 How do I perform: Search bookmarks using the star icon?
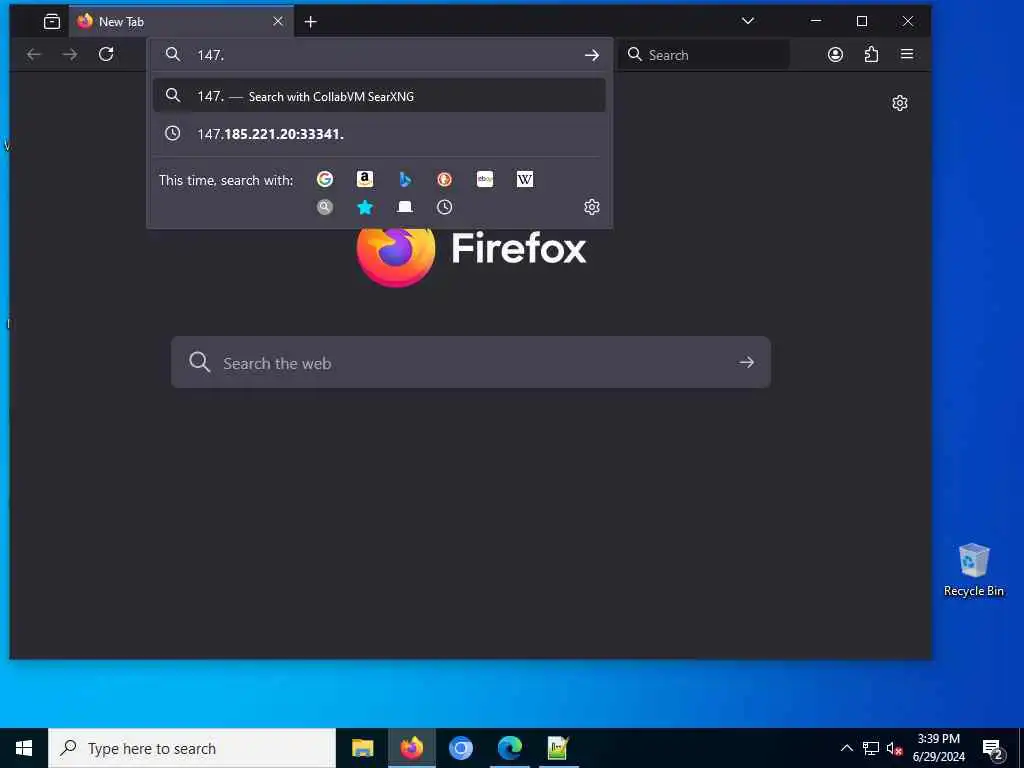pos(365,207)
